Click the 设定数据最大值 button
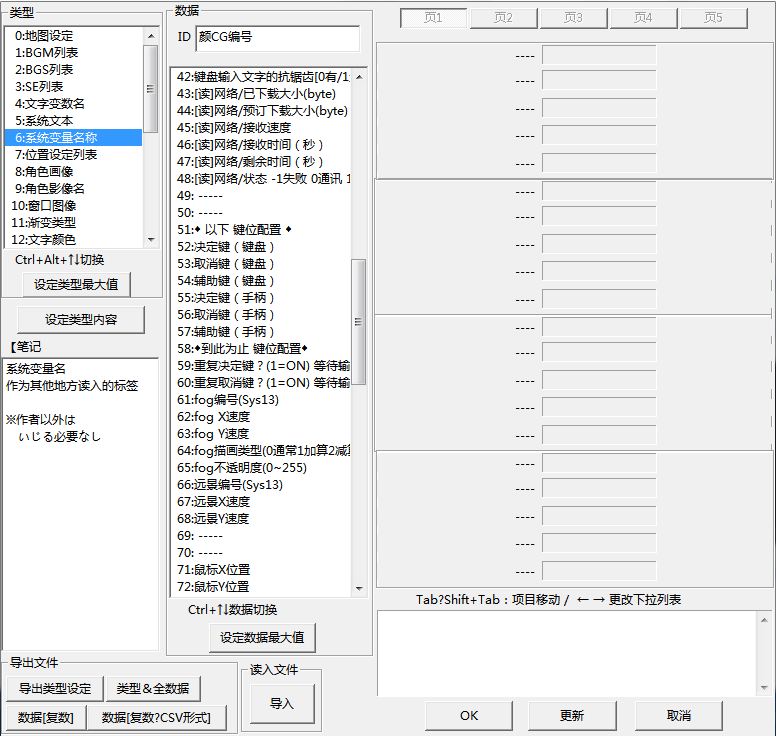 tap(262, 638)
